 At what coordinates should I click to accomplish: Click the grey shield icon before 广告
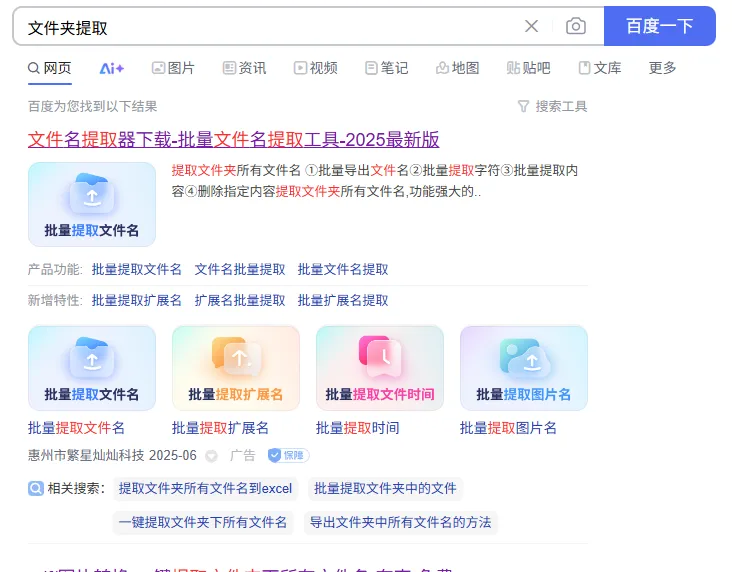211,456
